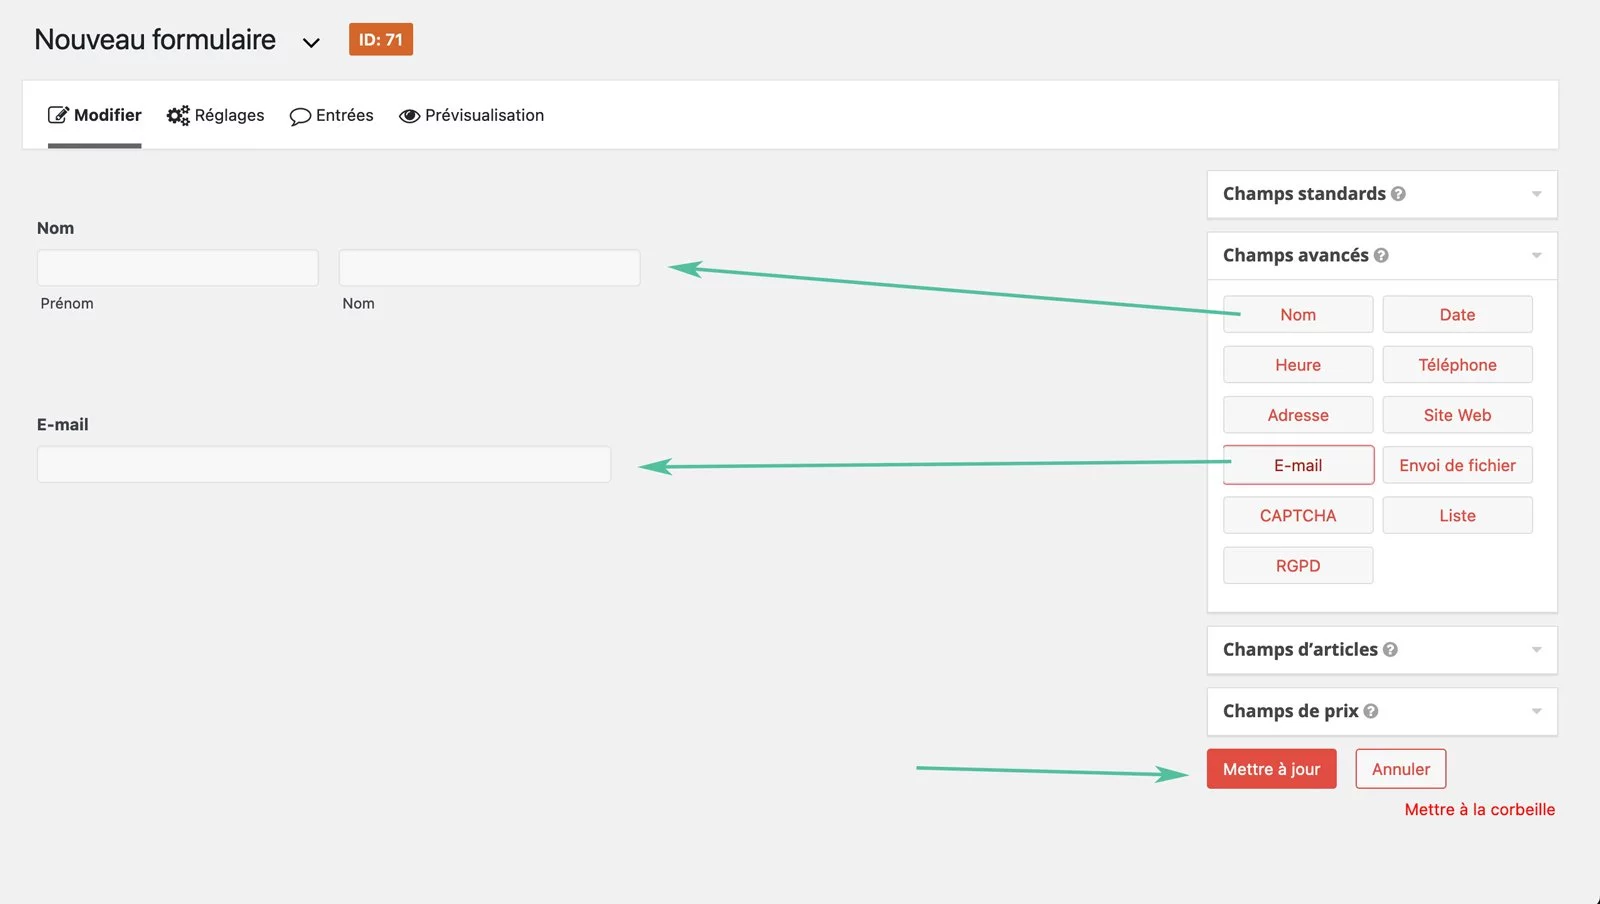1600x904 pixels.
Task: Add a Téléphone field to the form
Action: coord(1457,364)
